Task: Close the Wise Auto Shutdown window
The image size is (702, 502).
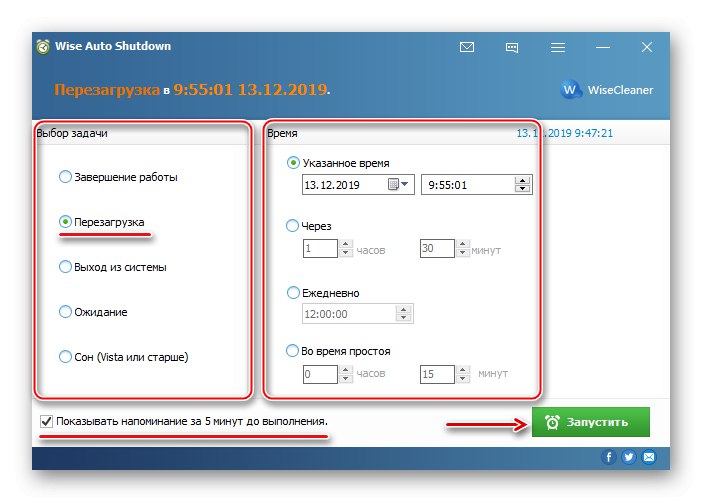Action: [646, 47]
